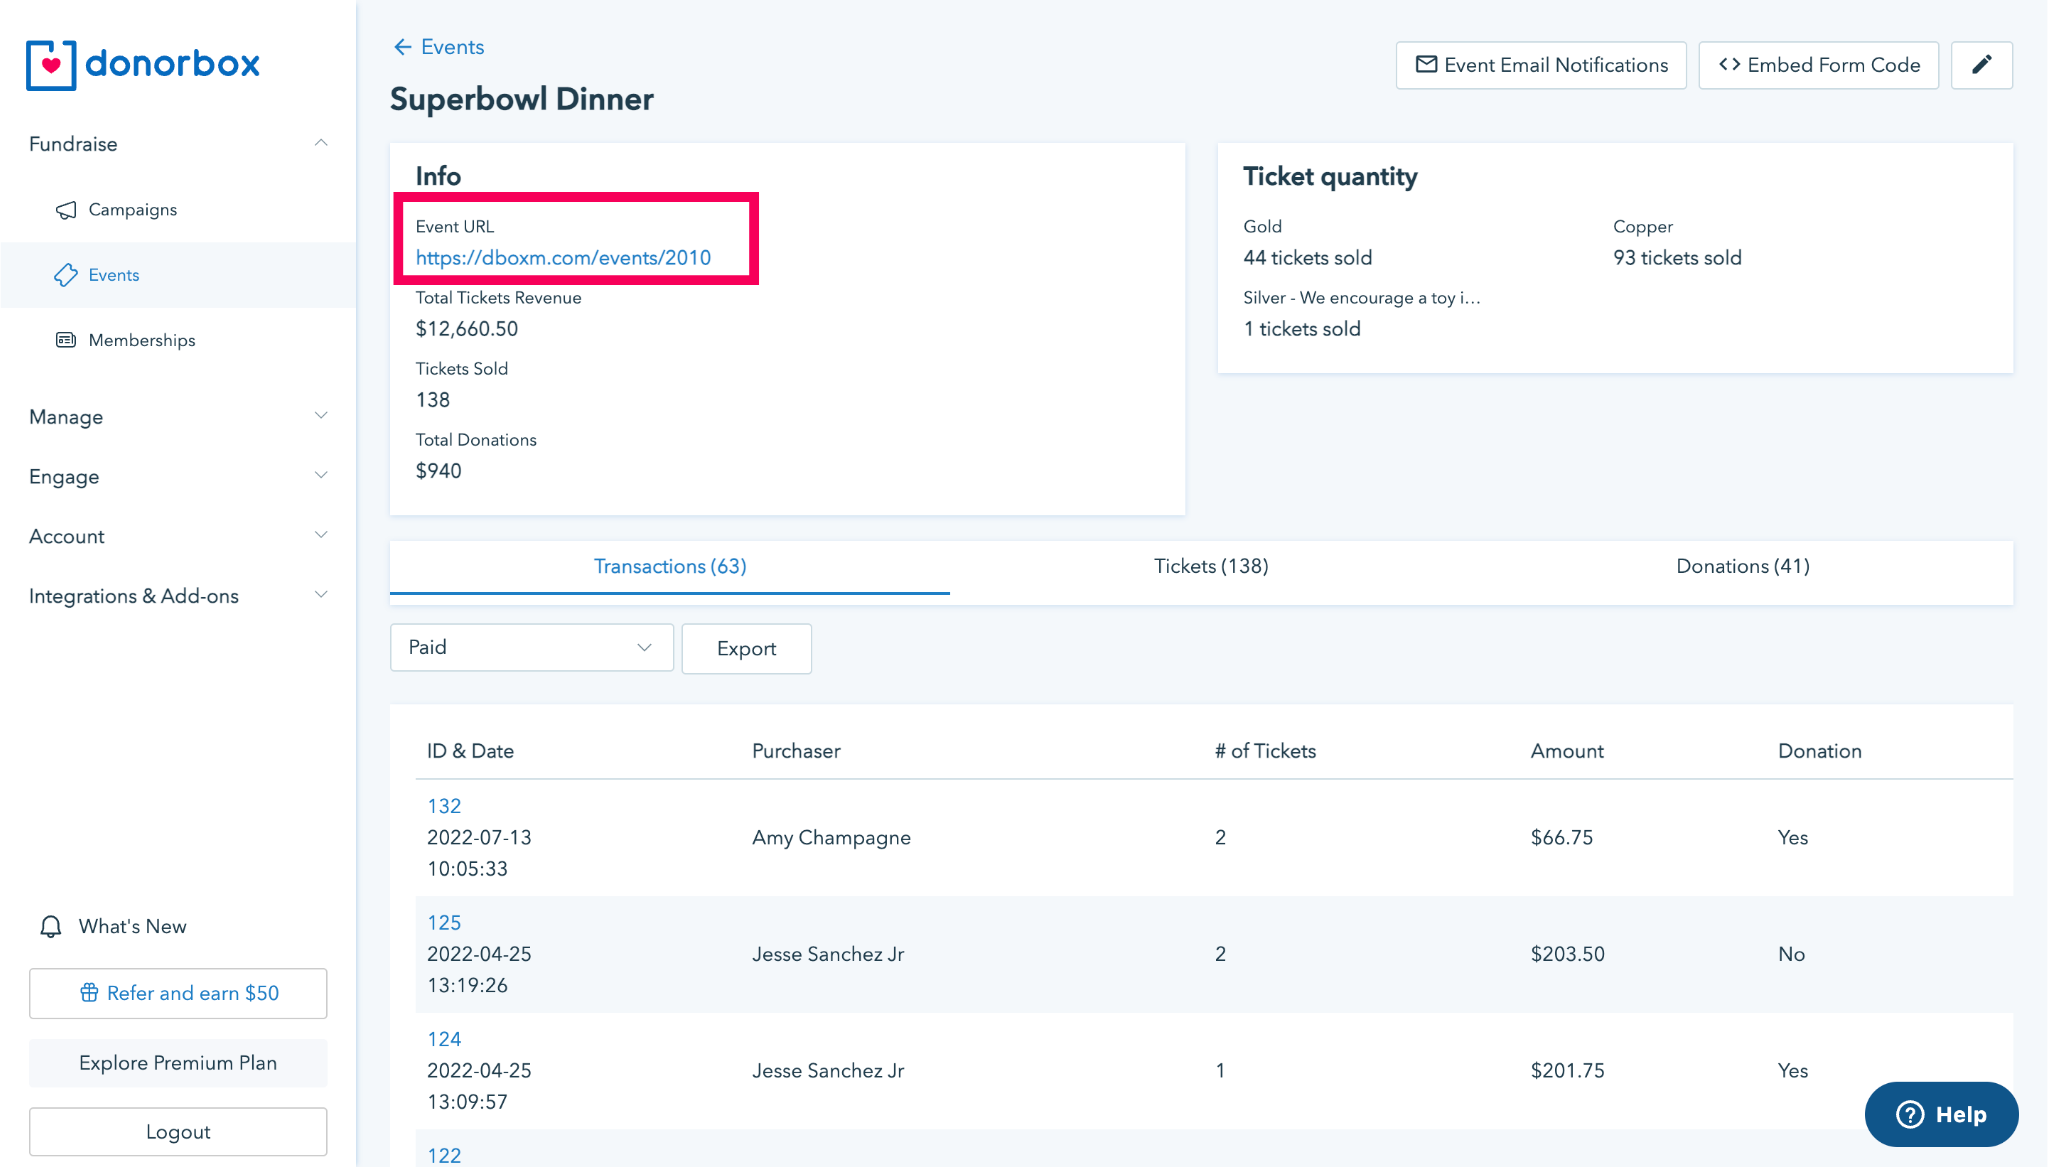This screenshot has width=2048, height=1167.
Task: Open transaction ID 125
Action: pyautogui.click(x=444, y=923)
